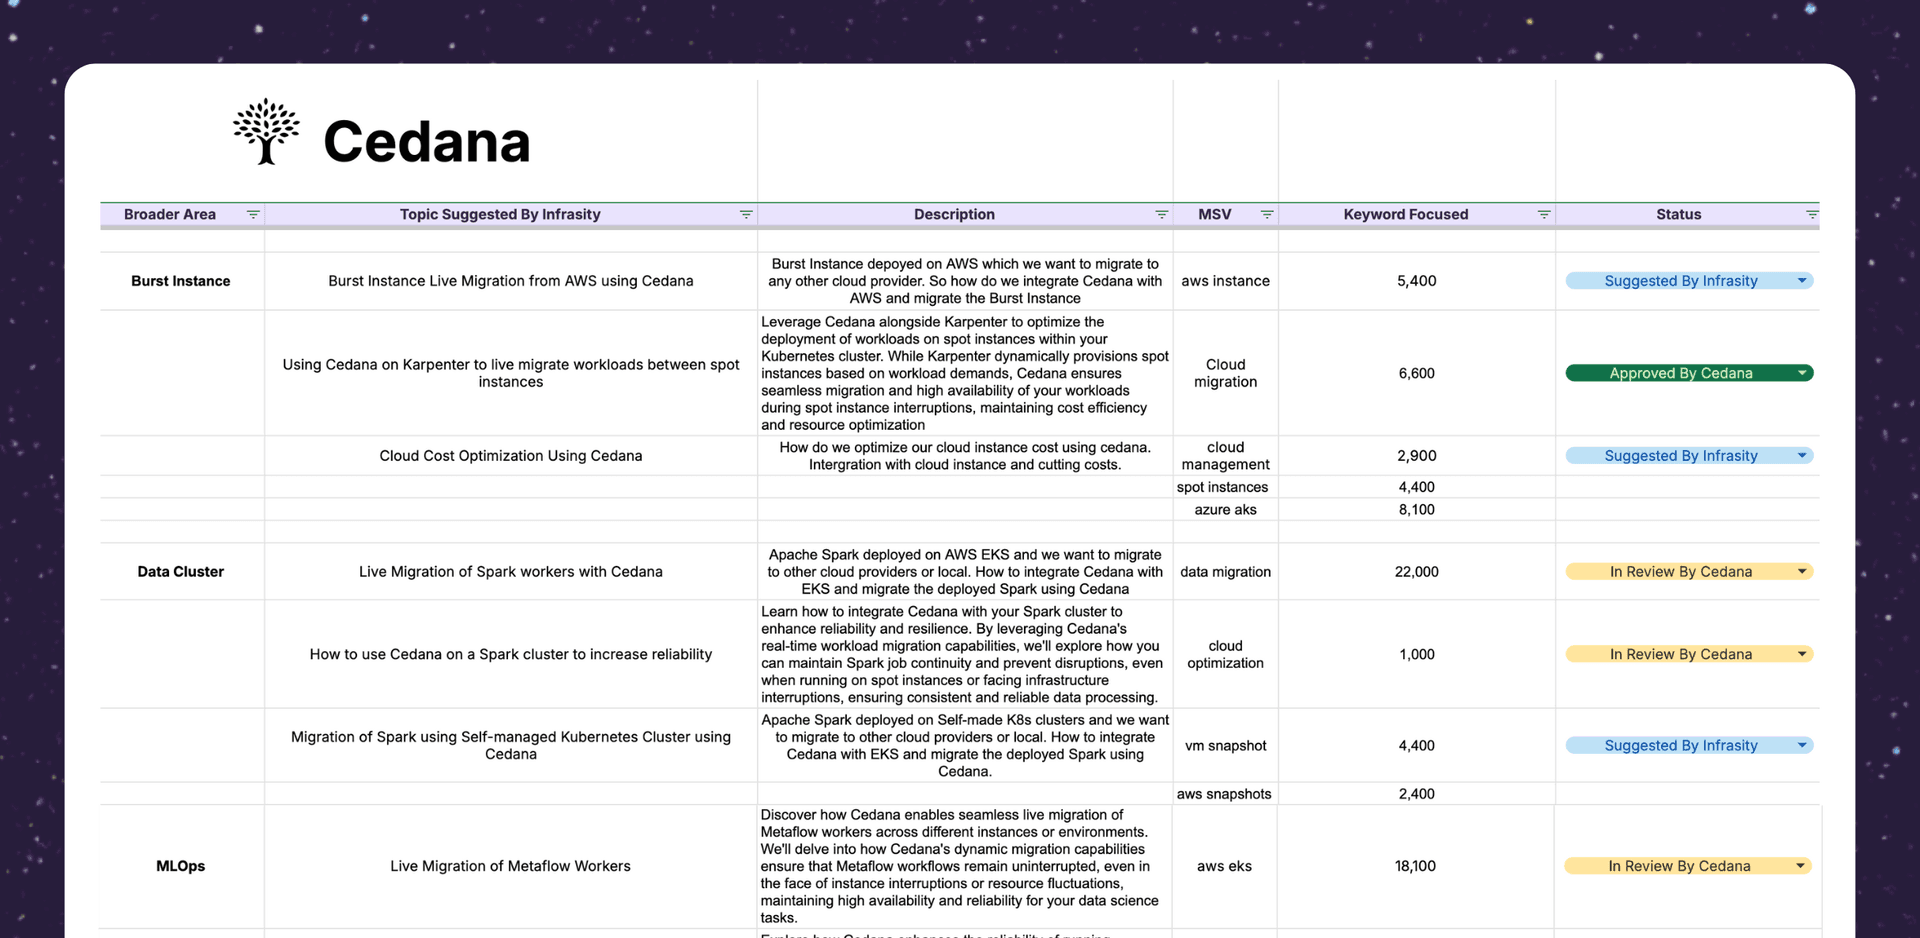Click the Cedana tree logo
This screenshot has height=938, width=1920.
pyautogui.click(x=266, y=131)
